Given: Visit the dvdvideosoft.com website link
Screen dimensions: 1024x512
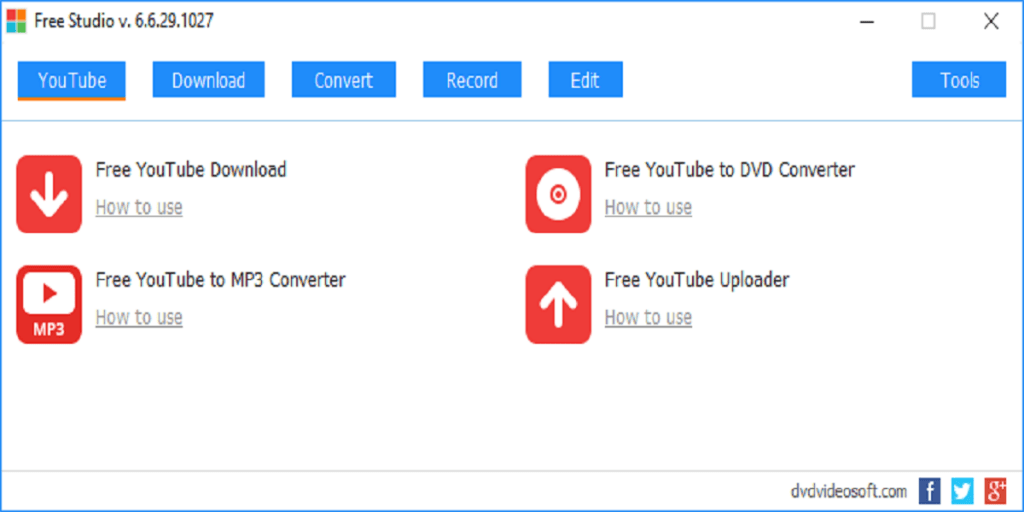Looking at the screenshot, I should click(x=847, y=491).
